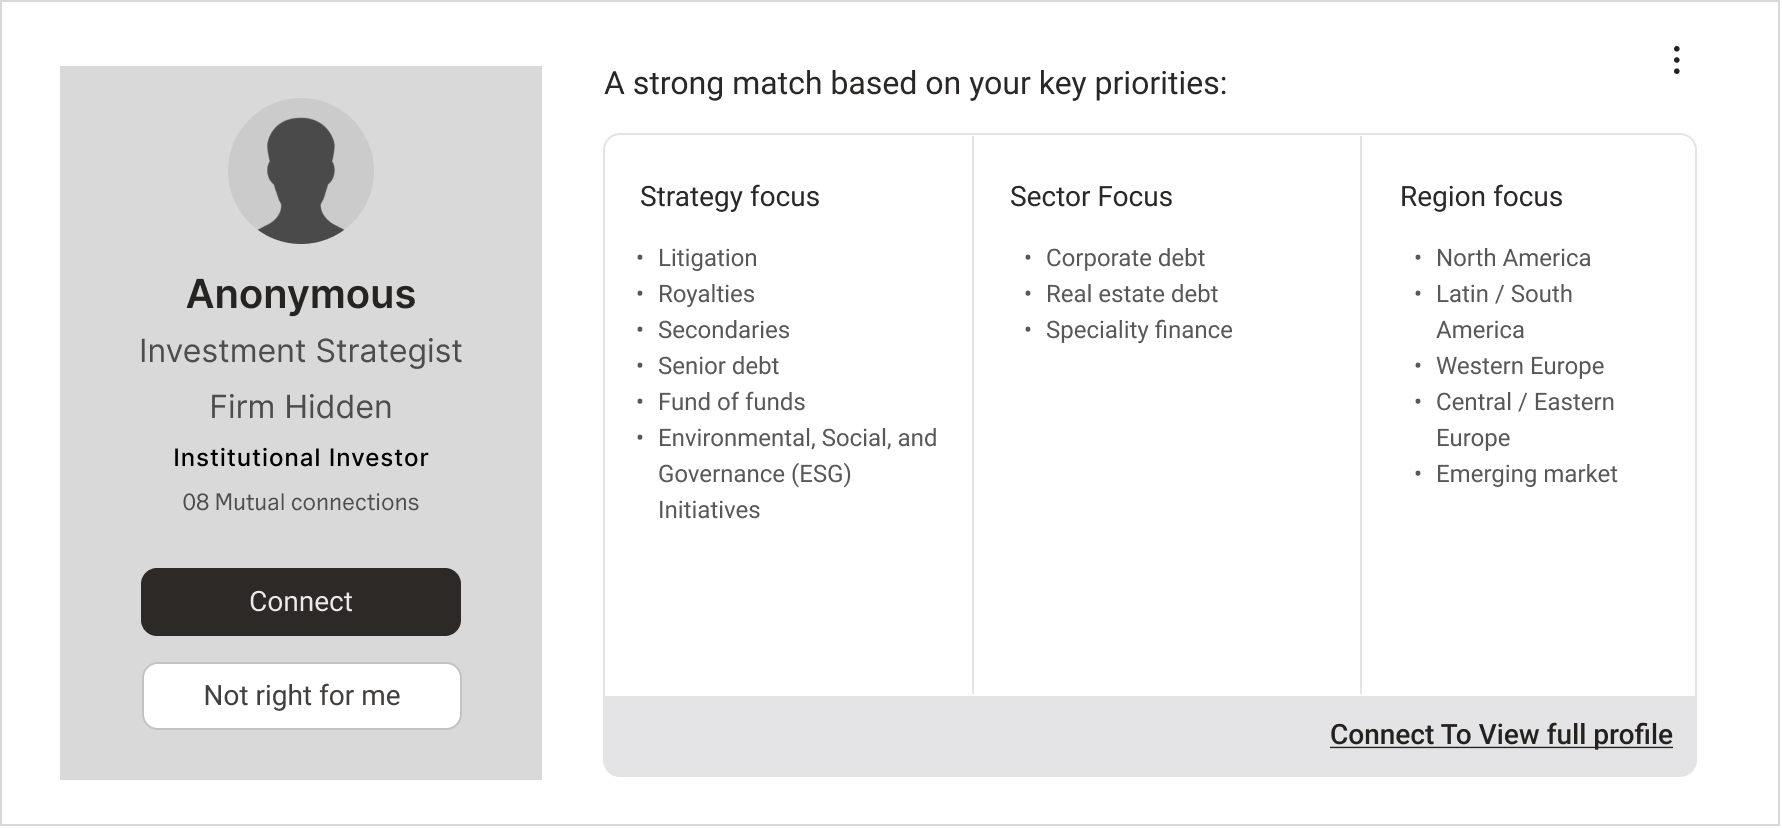Click the Speciality finance item
This screenshot has width=1782, height=828.
(x=1138, y=330)
